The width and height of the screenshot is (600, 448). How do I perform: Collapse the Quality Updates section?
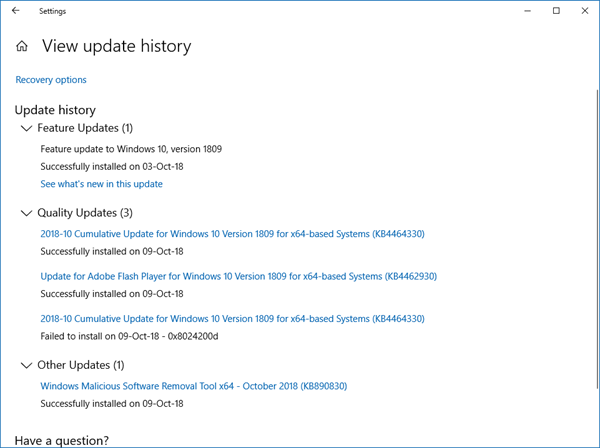tap(26, 213)
